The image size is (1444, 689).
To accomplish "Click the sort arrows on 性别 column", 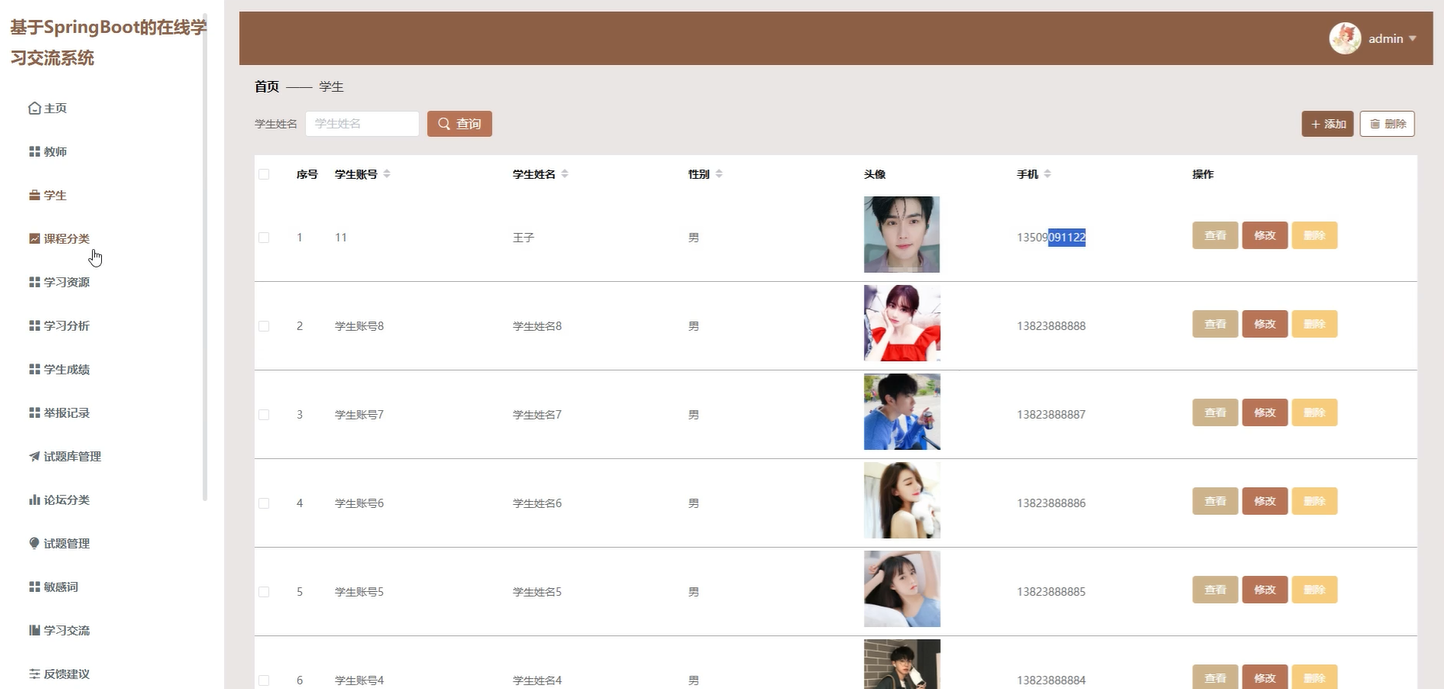I will pyautogui.click(x=719, y=174).
